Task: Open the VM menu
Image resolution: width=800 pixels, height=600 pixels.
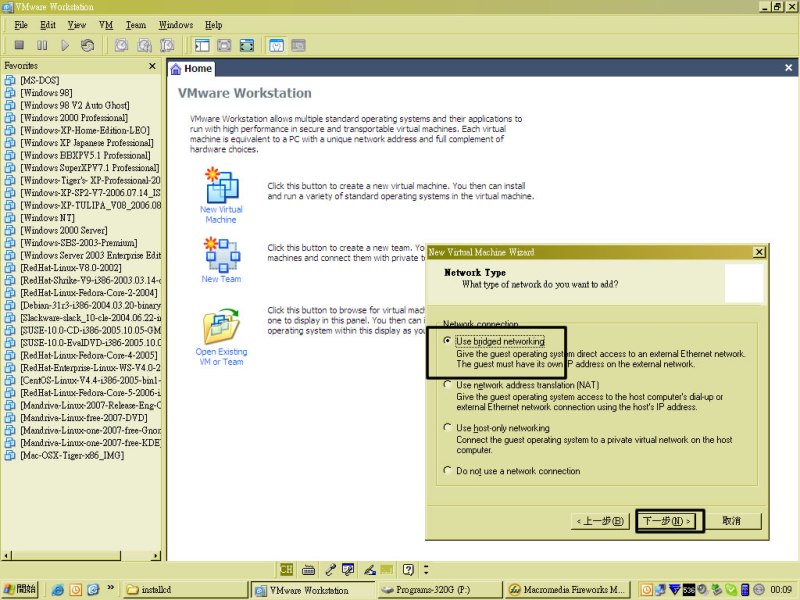Action: pyautogui.click(x=106, y=25)
